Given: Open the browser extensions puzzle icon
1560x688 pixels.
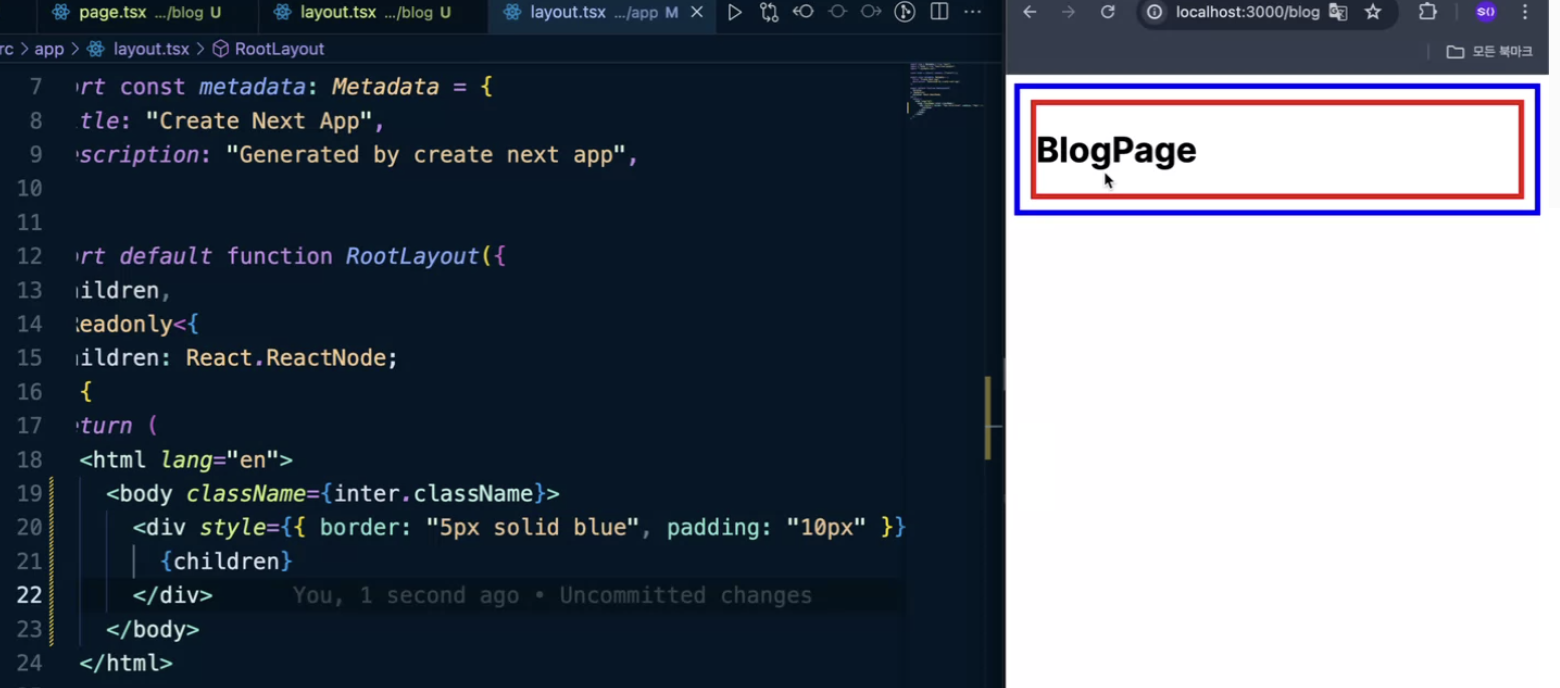Looking at the screenshot, I should click(x=1428, y=12).
